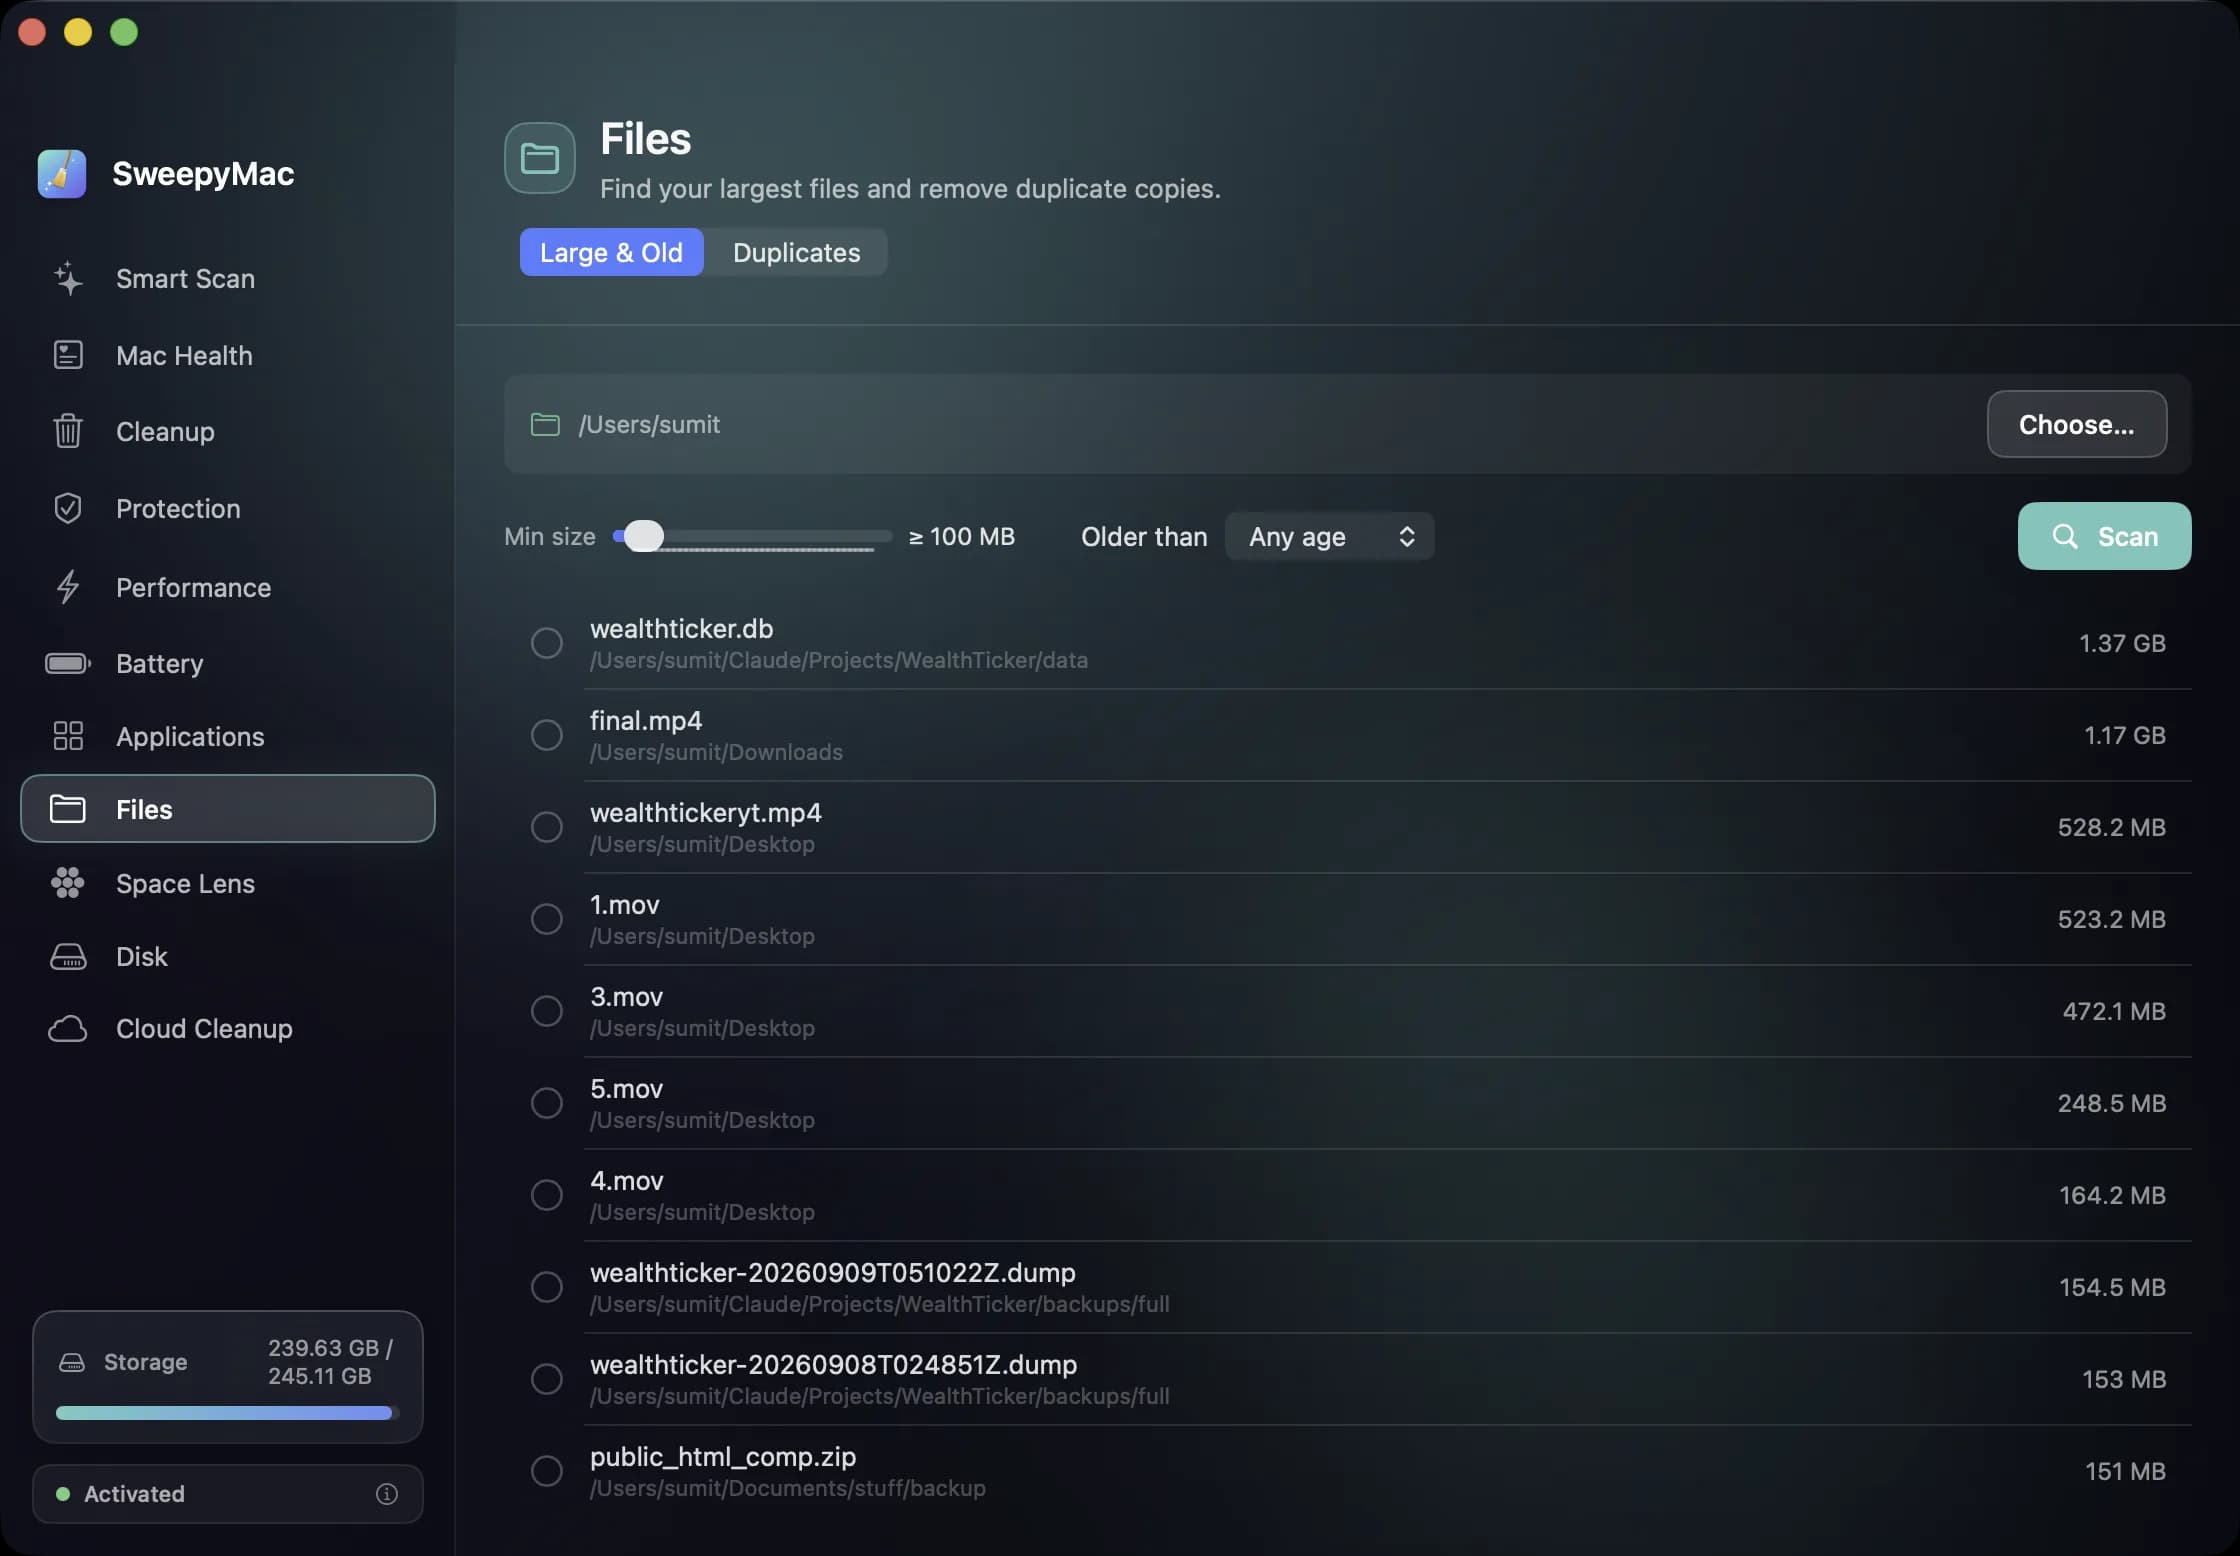Open the Performance lightning bolt icon
Viewport: 2240px width, 1556px height.
pyautogui.click(x=68, y=587)
